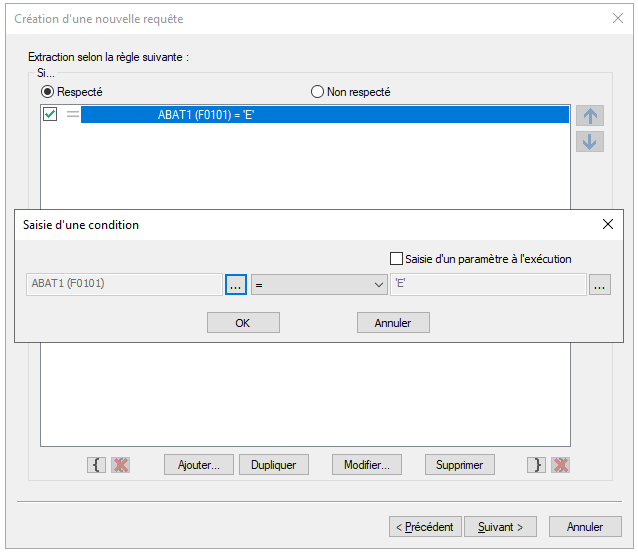This screenshot has height=552, width=638.
Task: Insert an opening brace bracket
Action: (96, 465)
